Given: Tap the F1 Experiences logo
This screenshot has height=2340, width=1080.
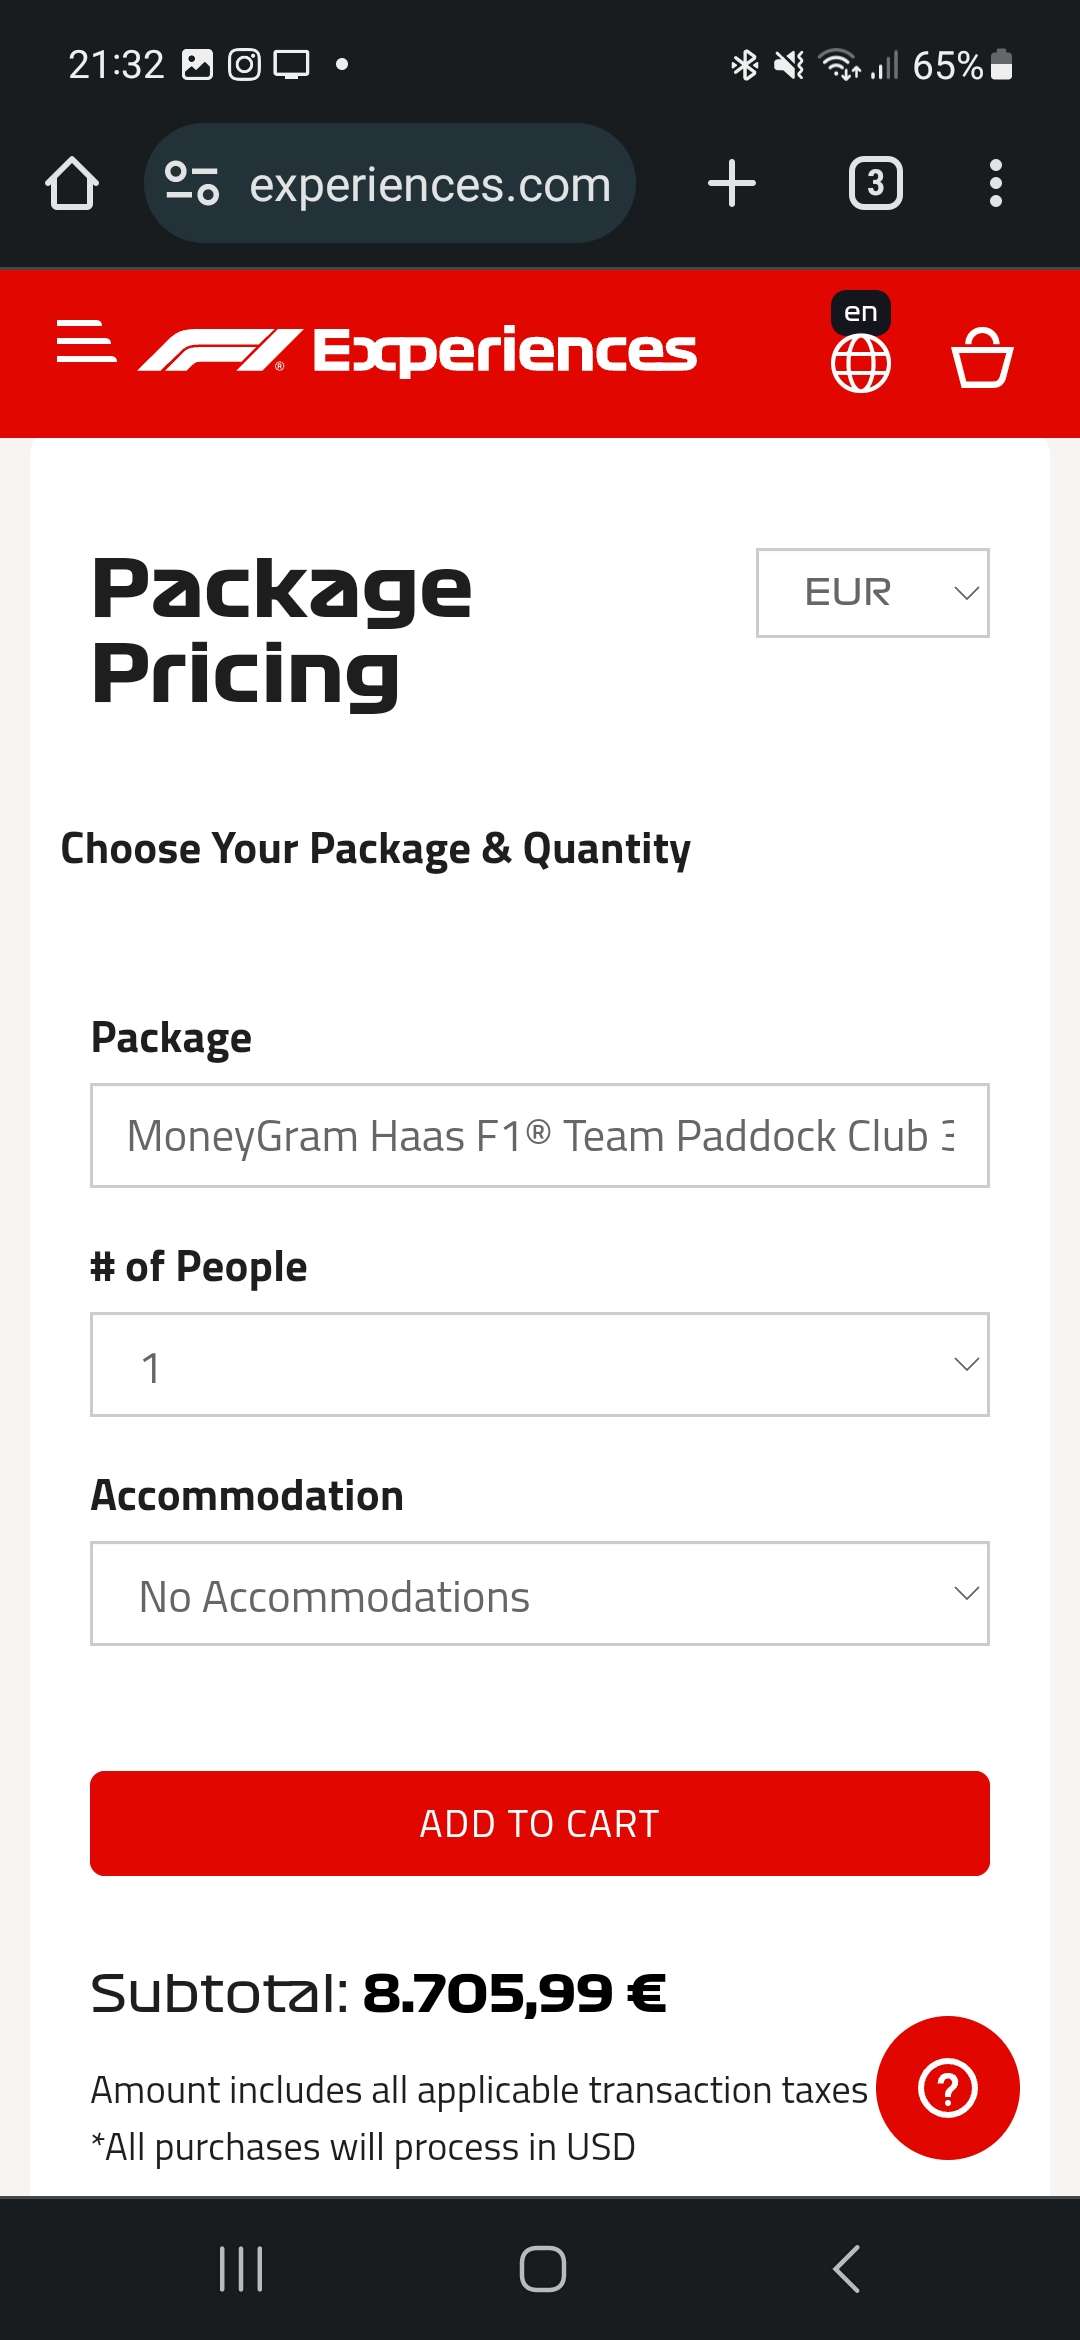Looking at the screenshot, I should pyautogui.click(x=417, y=350).
